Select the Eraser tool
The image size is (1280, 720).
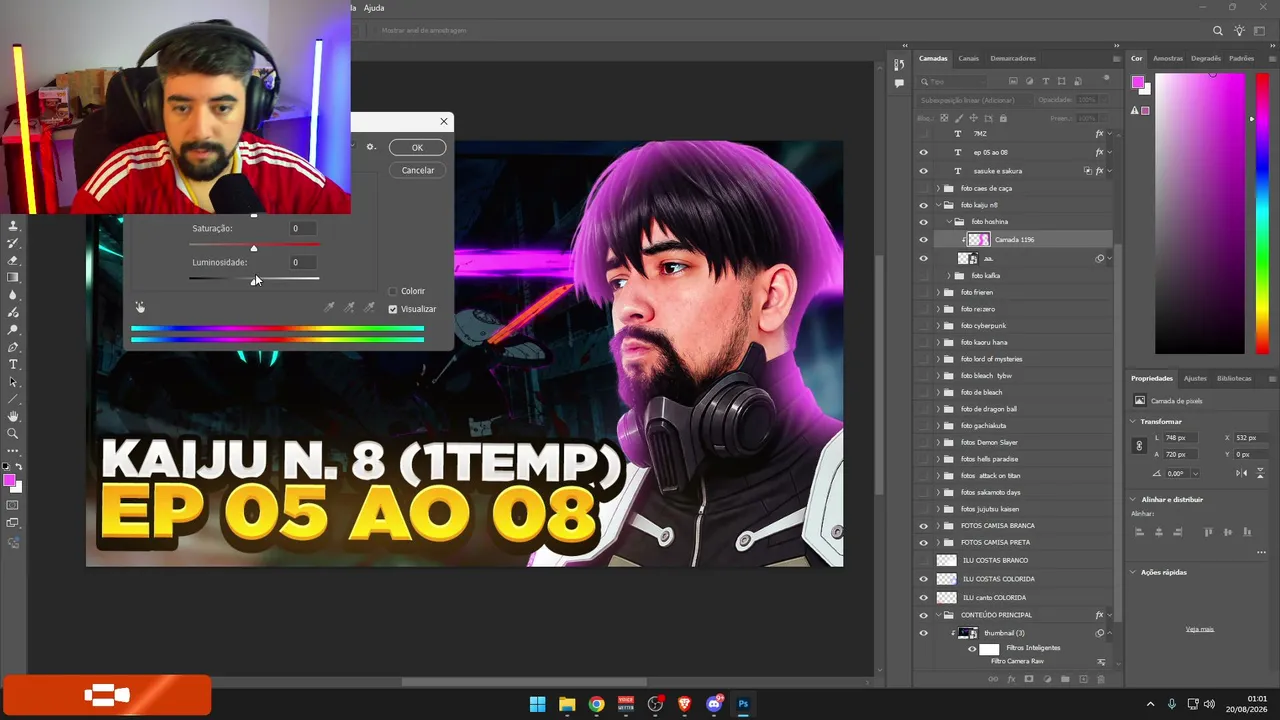click(13, 260)
